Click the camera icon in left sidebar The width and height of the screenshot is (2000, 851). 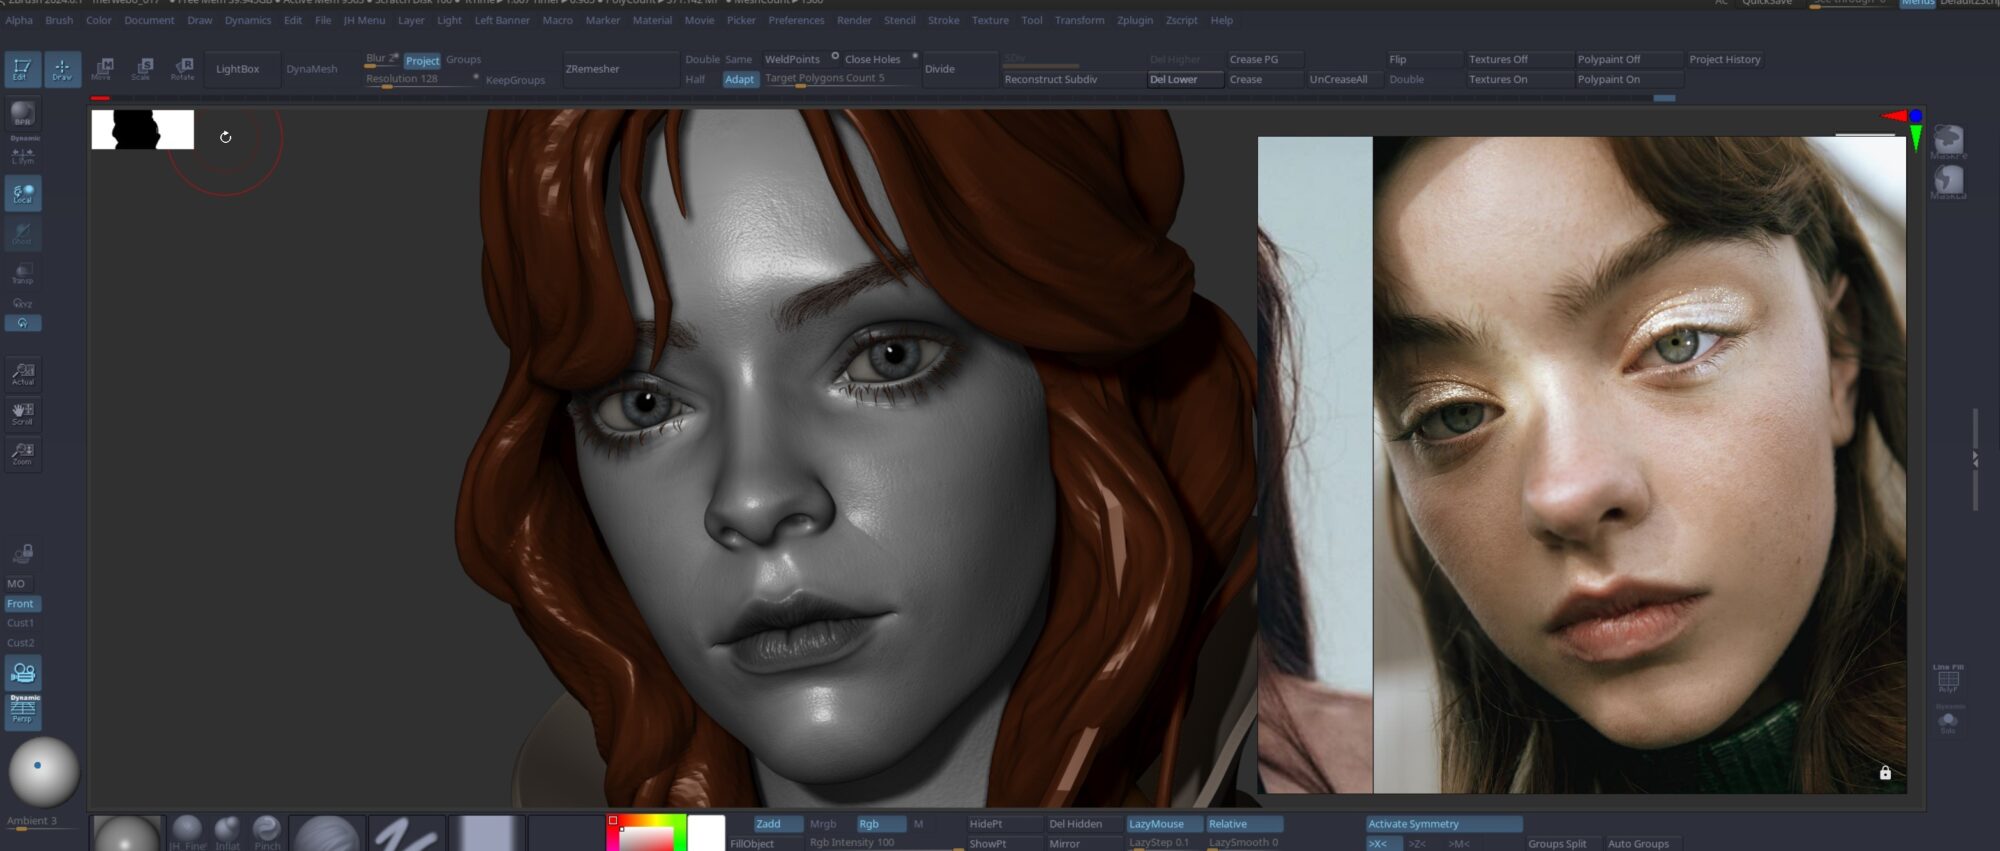22,673
